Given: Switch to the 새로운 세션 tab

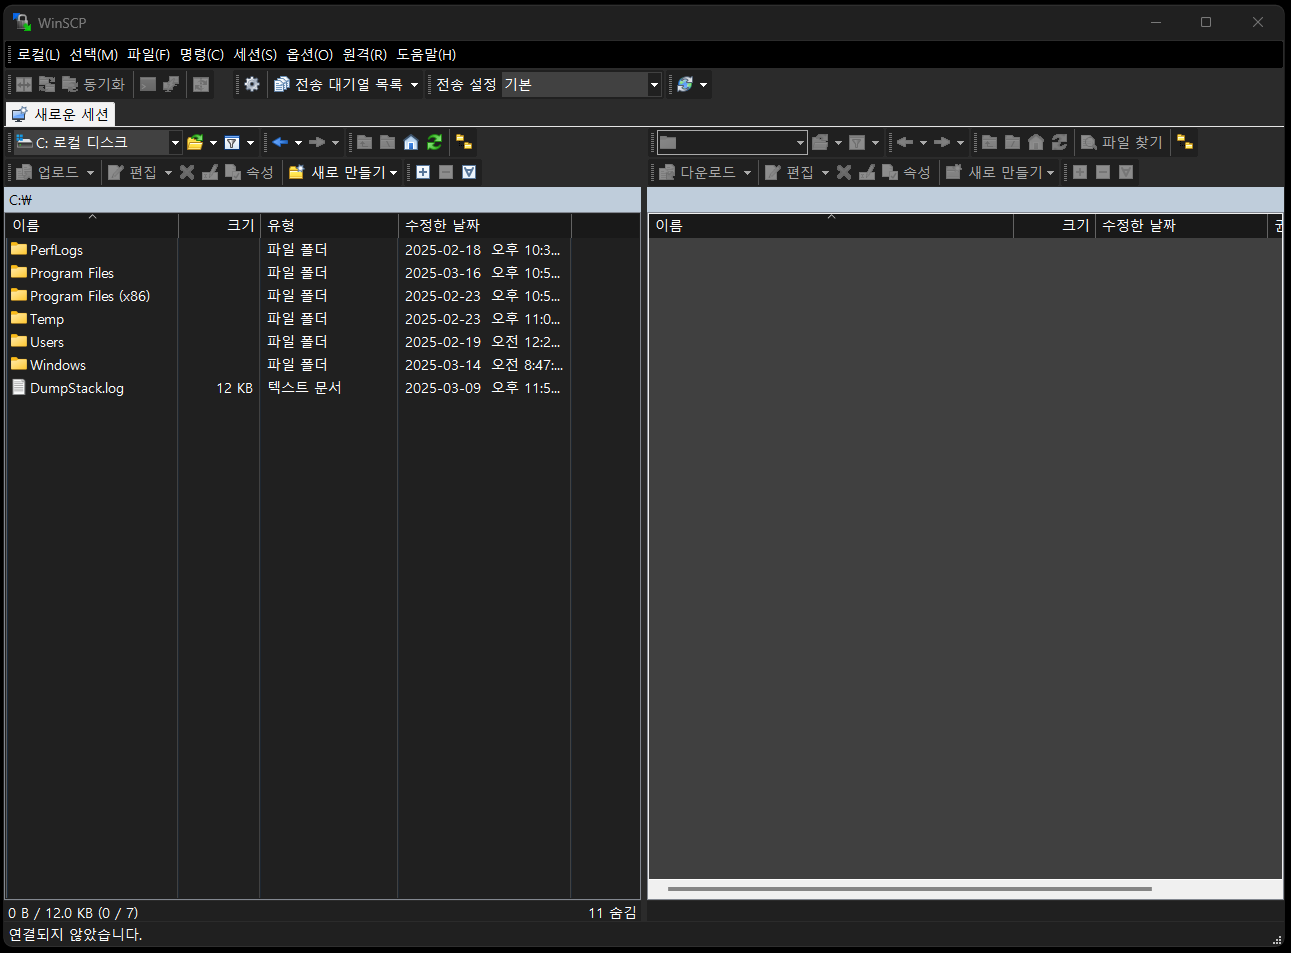Looking at the screenshot, I should [x=60, y=115].
